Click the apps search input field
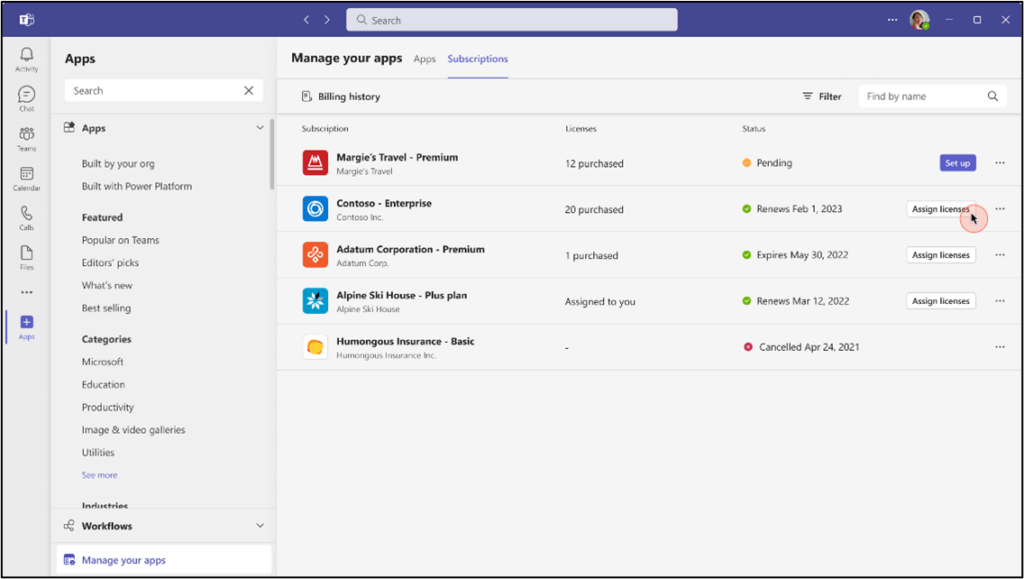This screenshot has height=579, width=1024. coord(150,90)
